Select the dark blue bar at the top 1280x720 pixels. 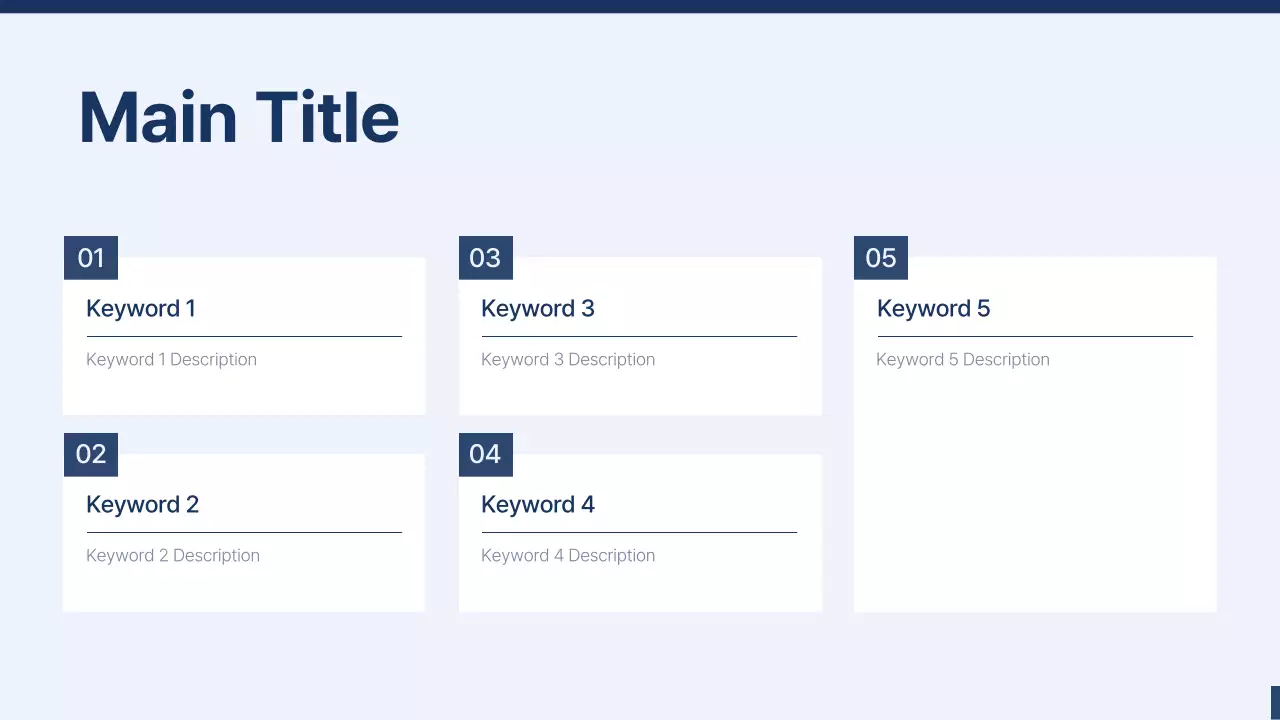(x=640, y=6)
